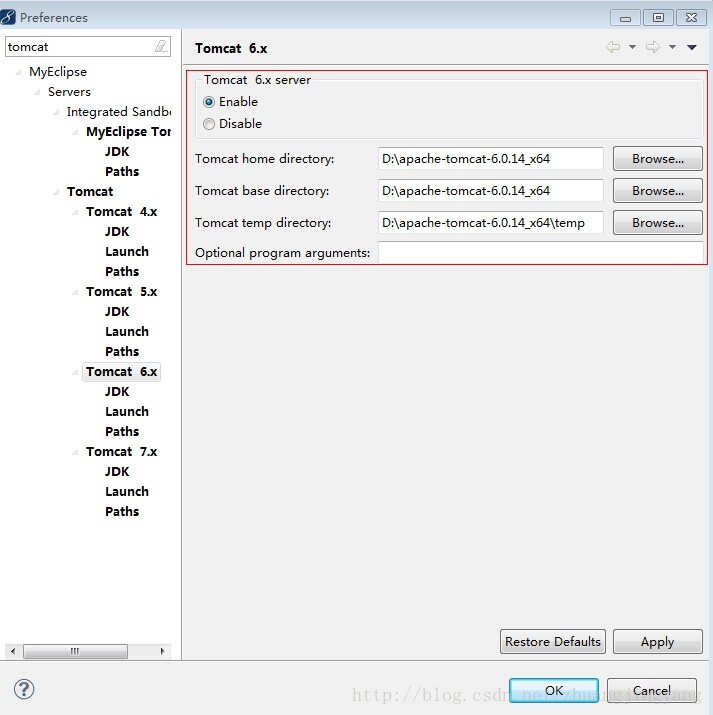Collapse the MyEclipse tree node
The image size is (713, 715).
(x=18, y=72)
